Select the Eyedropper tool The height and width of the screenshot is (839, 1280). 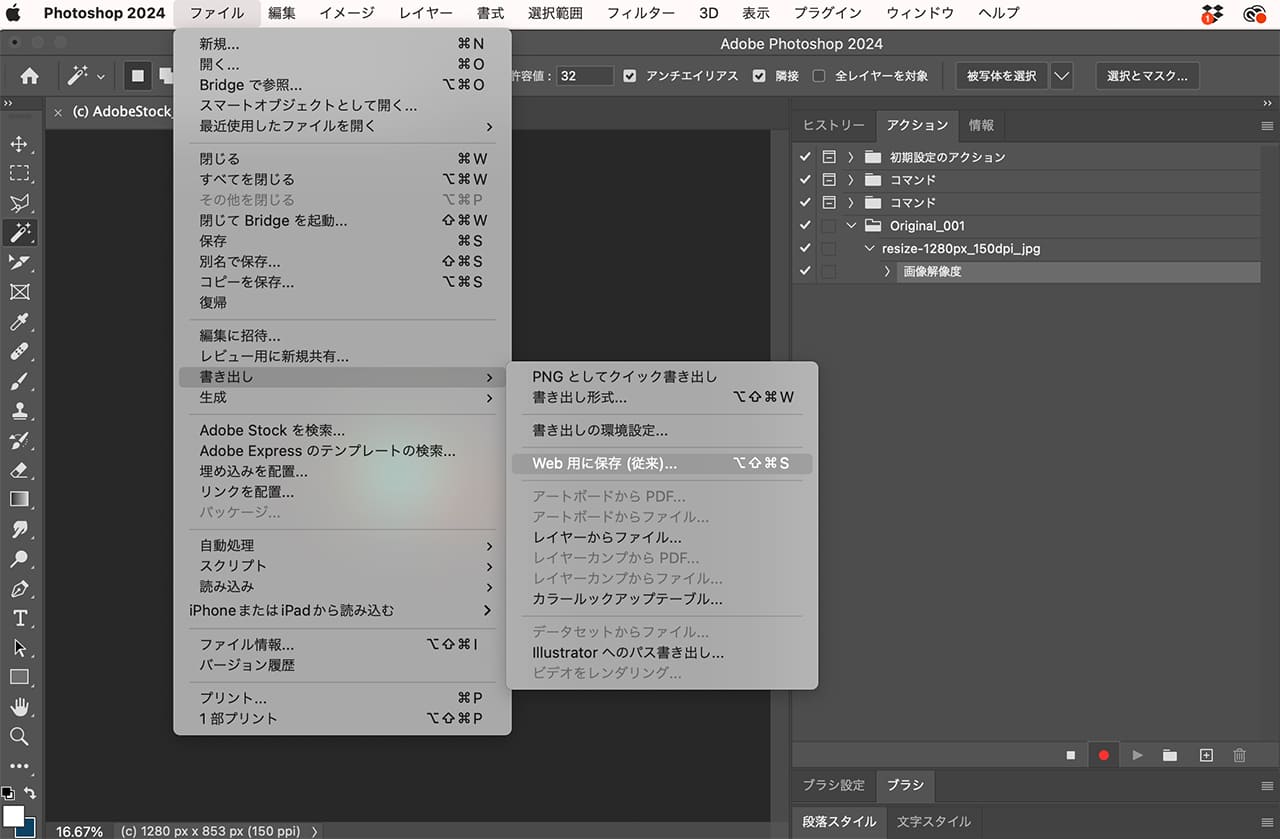[19, 322]
